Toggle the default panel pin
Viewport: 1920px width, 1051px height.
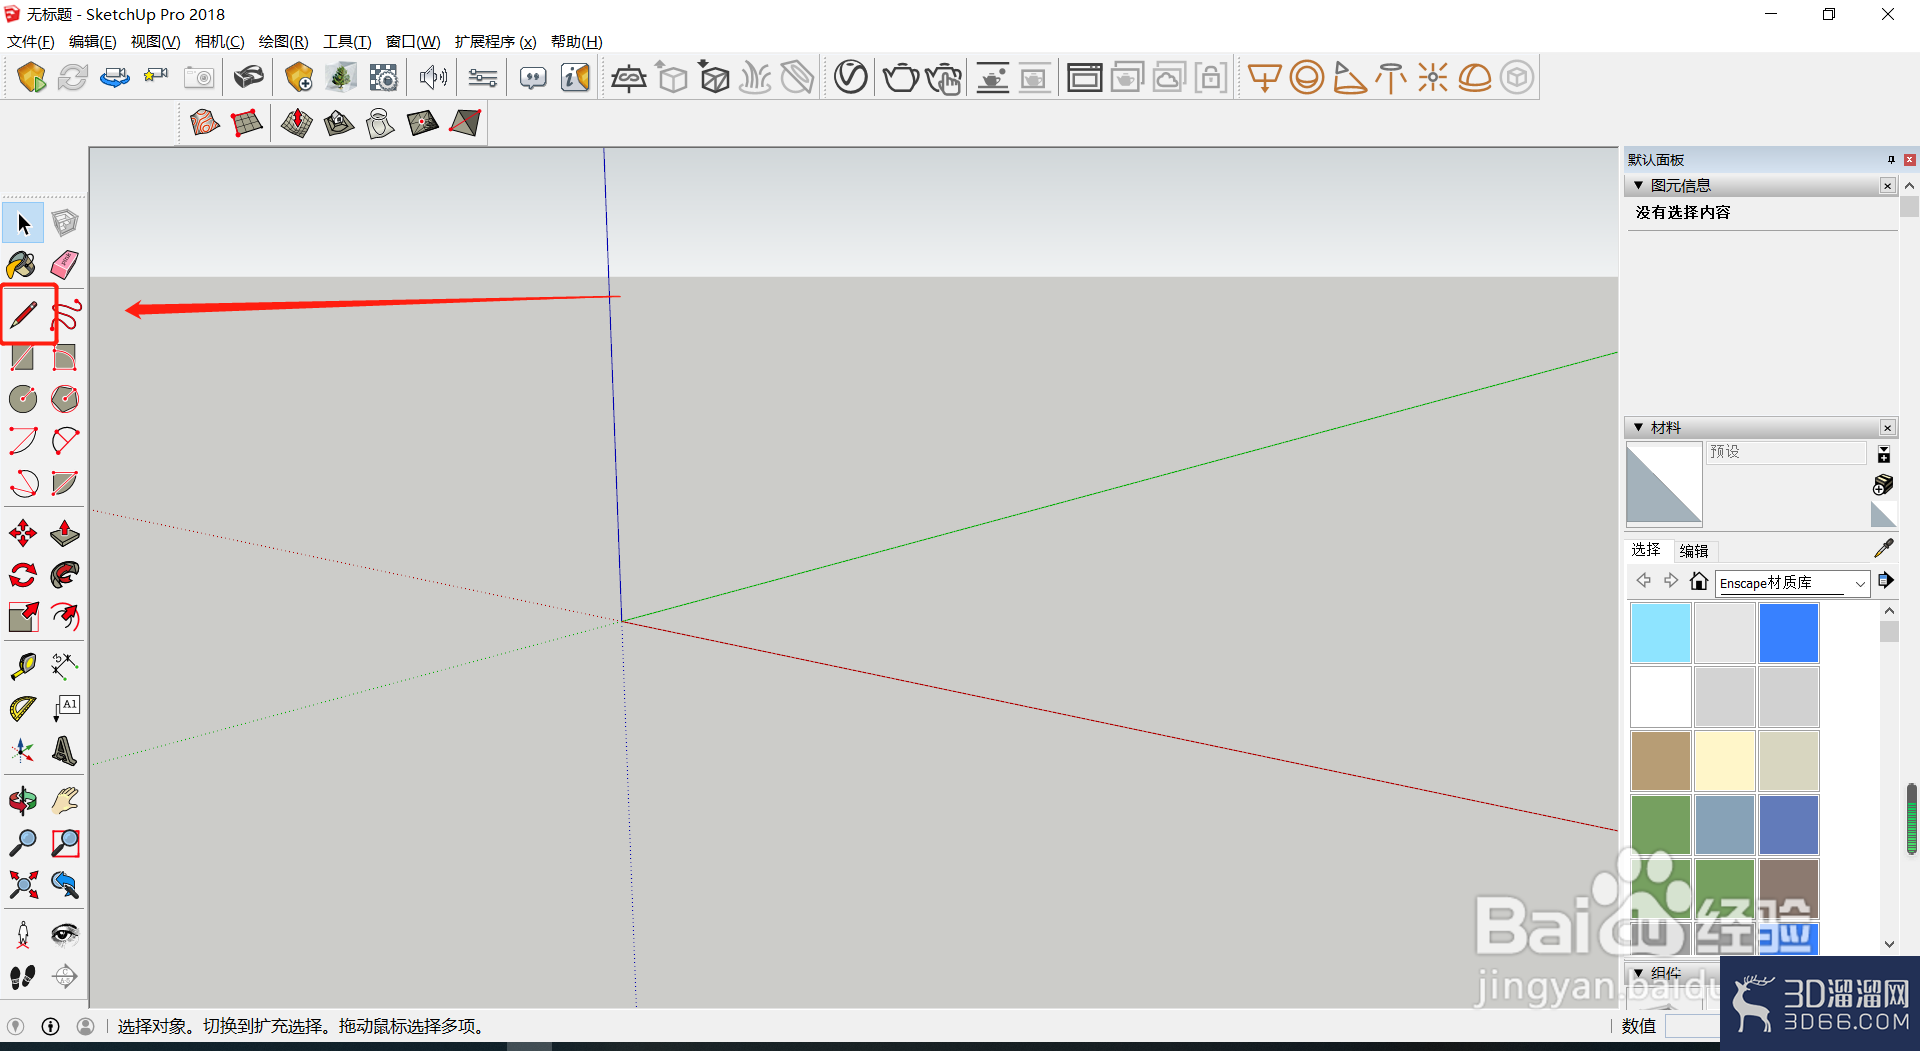pos(1891,160)
